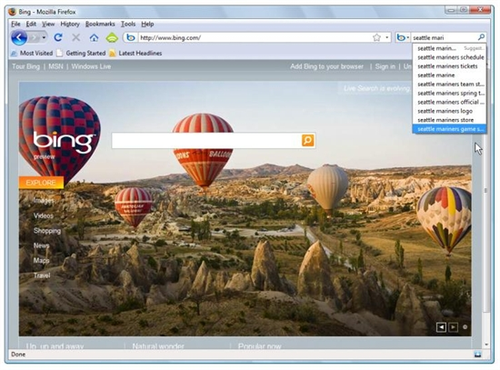
Task: Click the Stop loading X icon
Action: pos(76,38)
